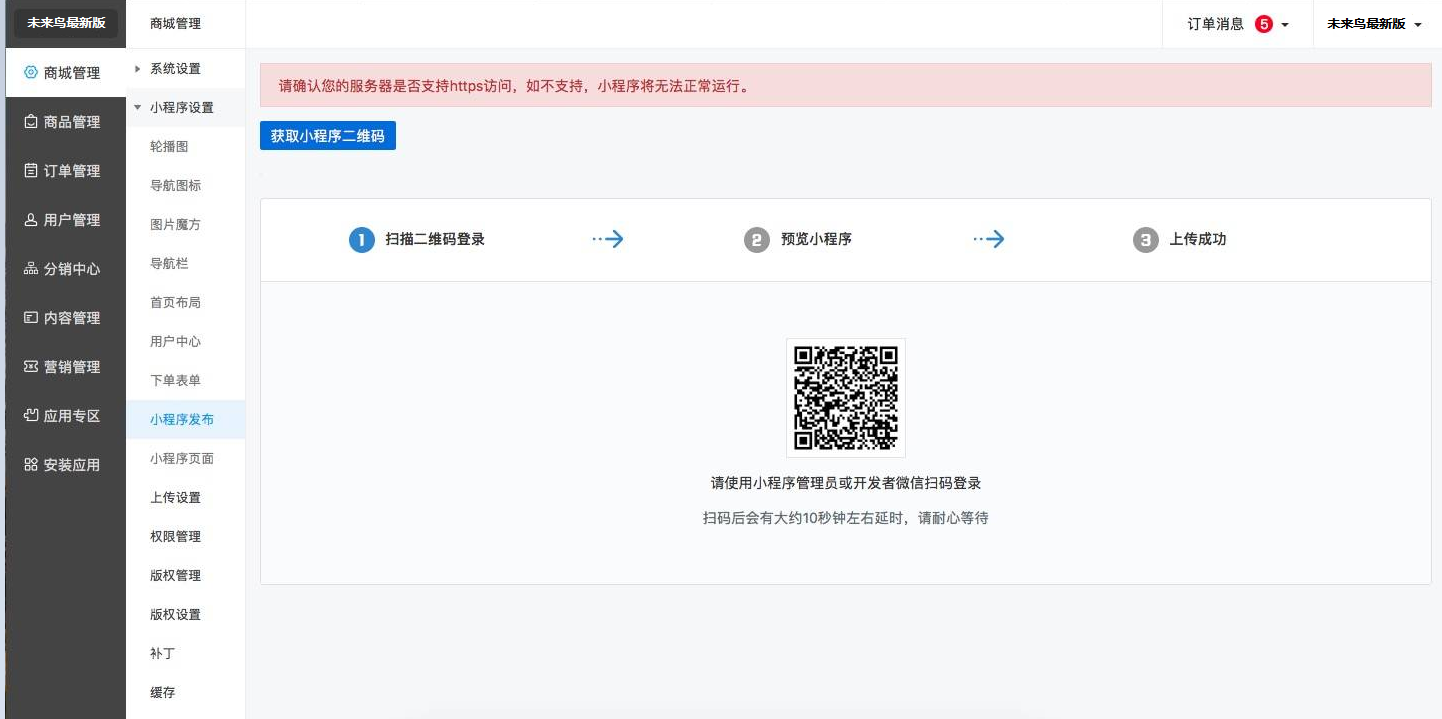The image size is (1442, 719).
Task: Go to 权限管理 in the submenu
Action: click(176, 537)
